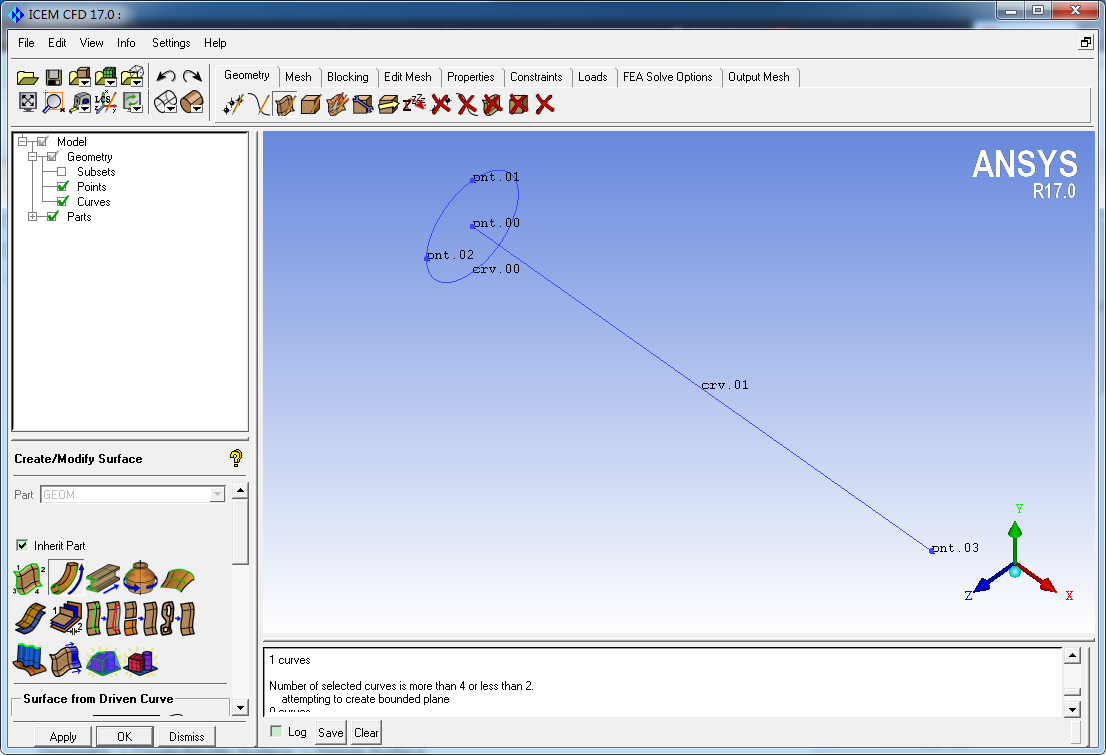Hide Points using its checkbox
Screen dimensions: 1106x755
(62, 186)
